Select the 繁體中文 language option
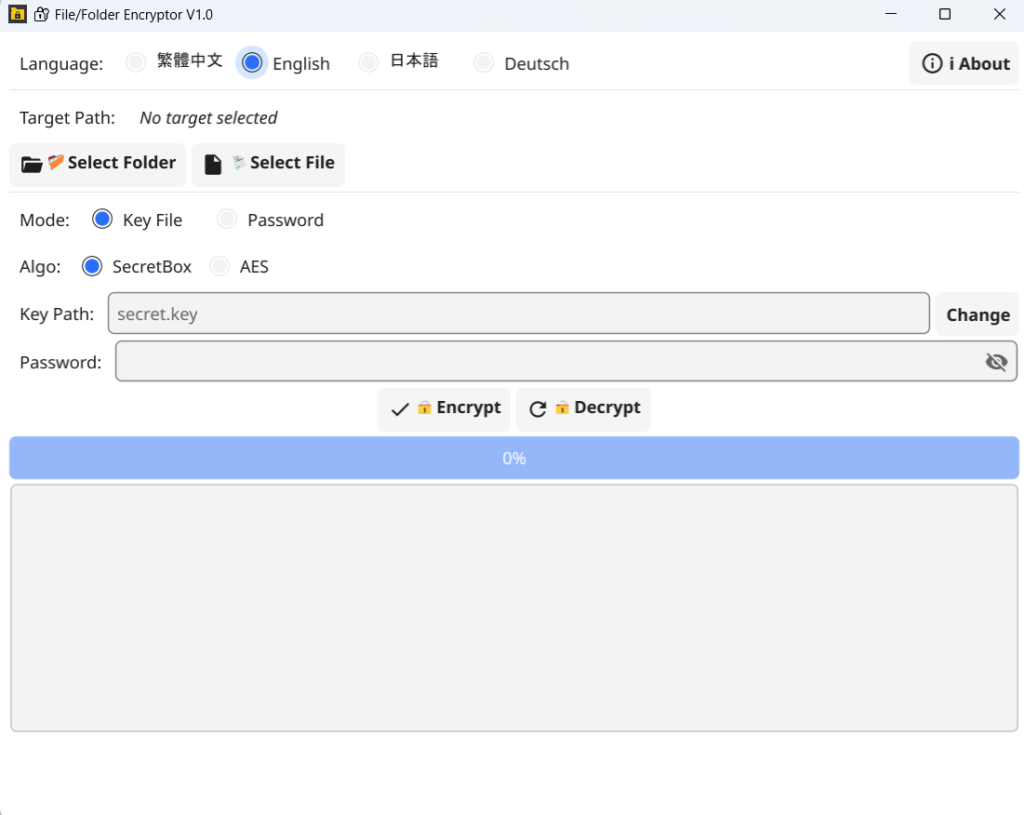This screenshot has width=1024, height=815. (136, 63)
